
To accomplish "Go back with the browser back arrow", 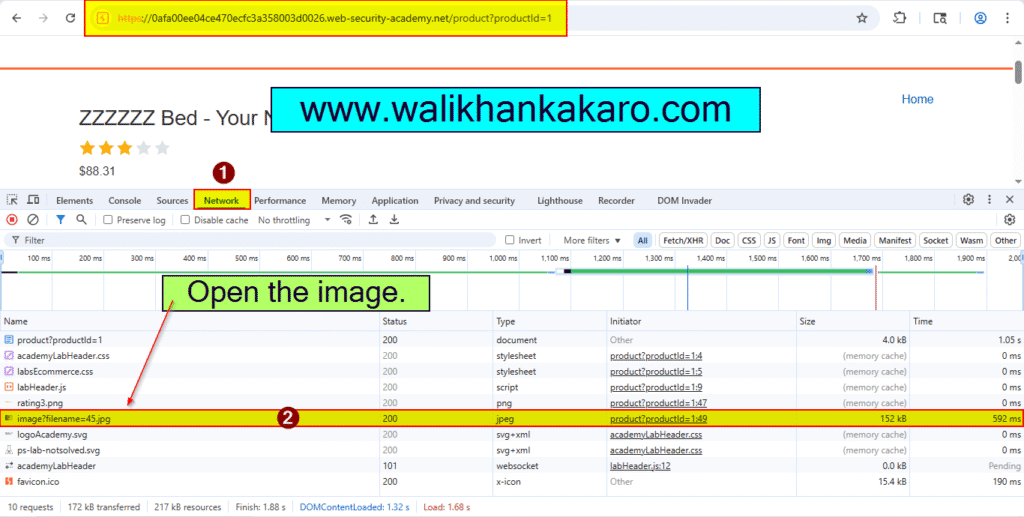I will (x=17, y=18).
